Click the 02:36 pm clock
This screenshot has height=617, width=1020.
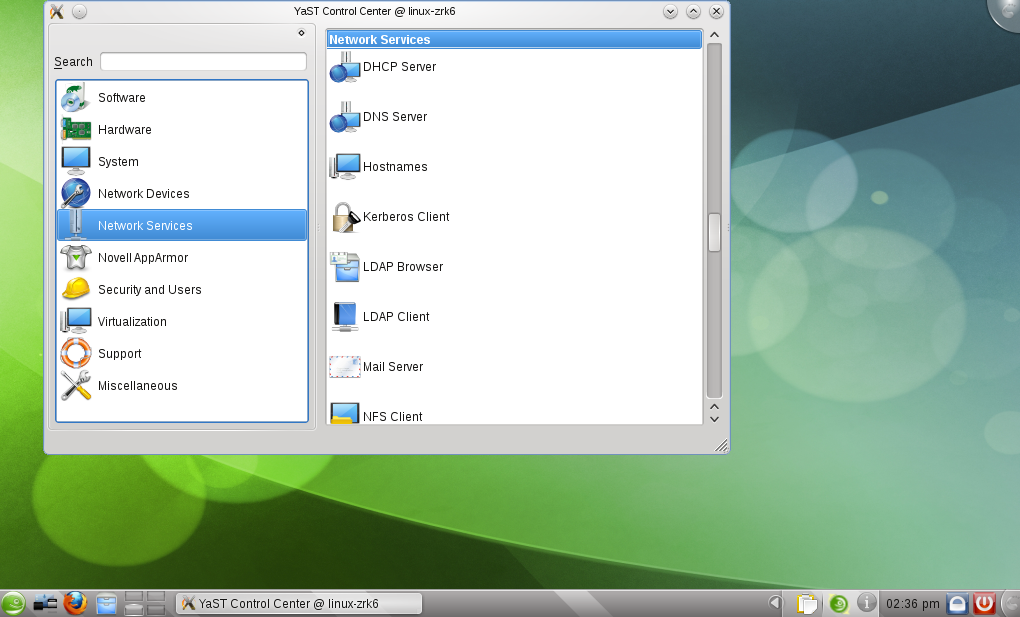pos(913,604)
